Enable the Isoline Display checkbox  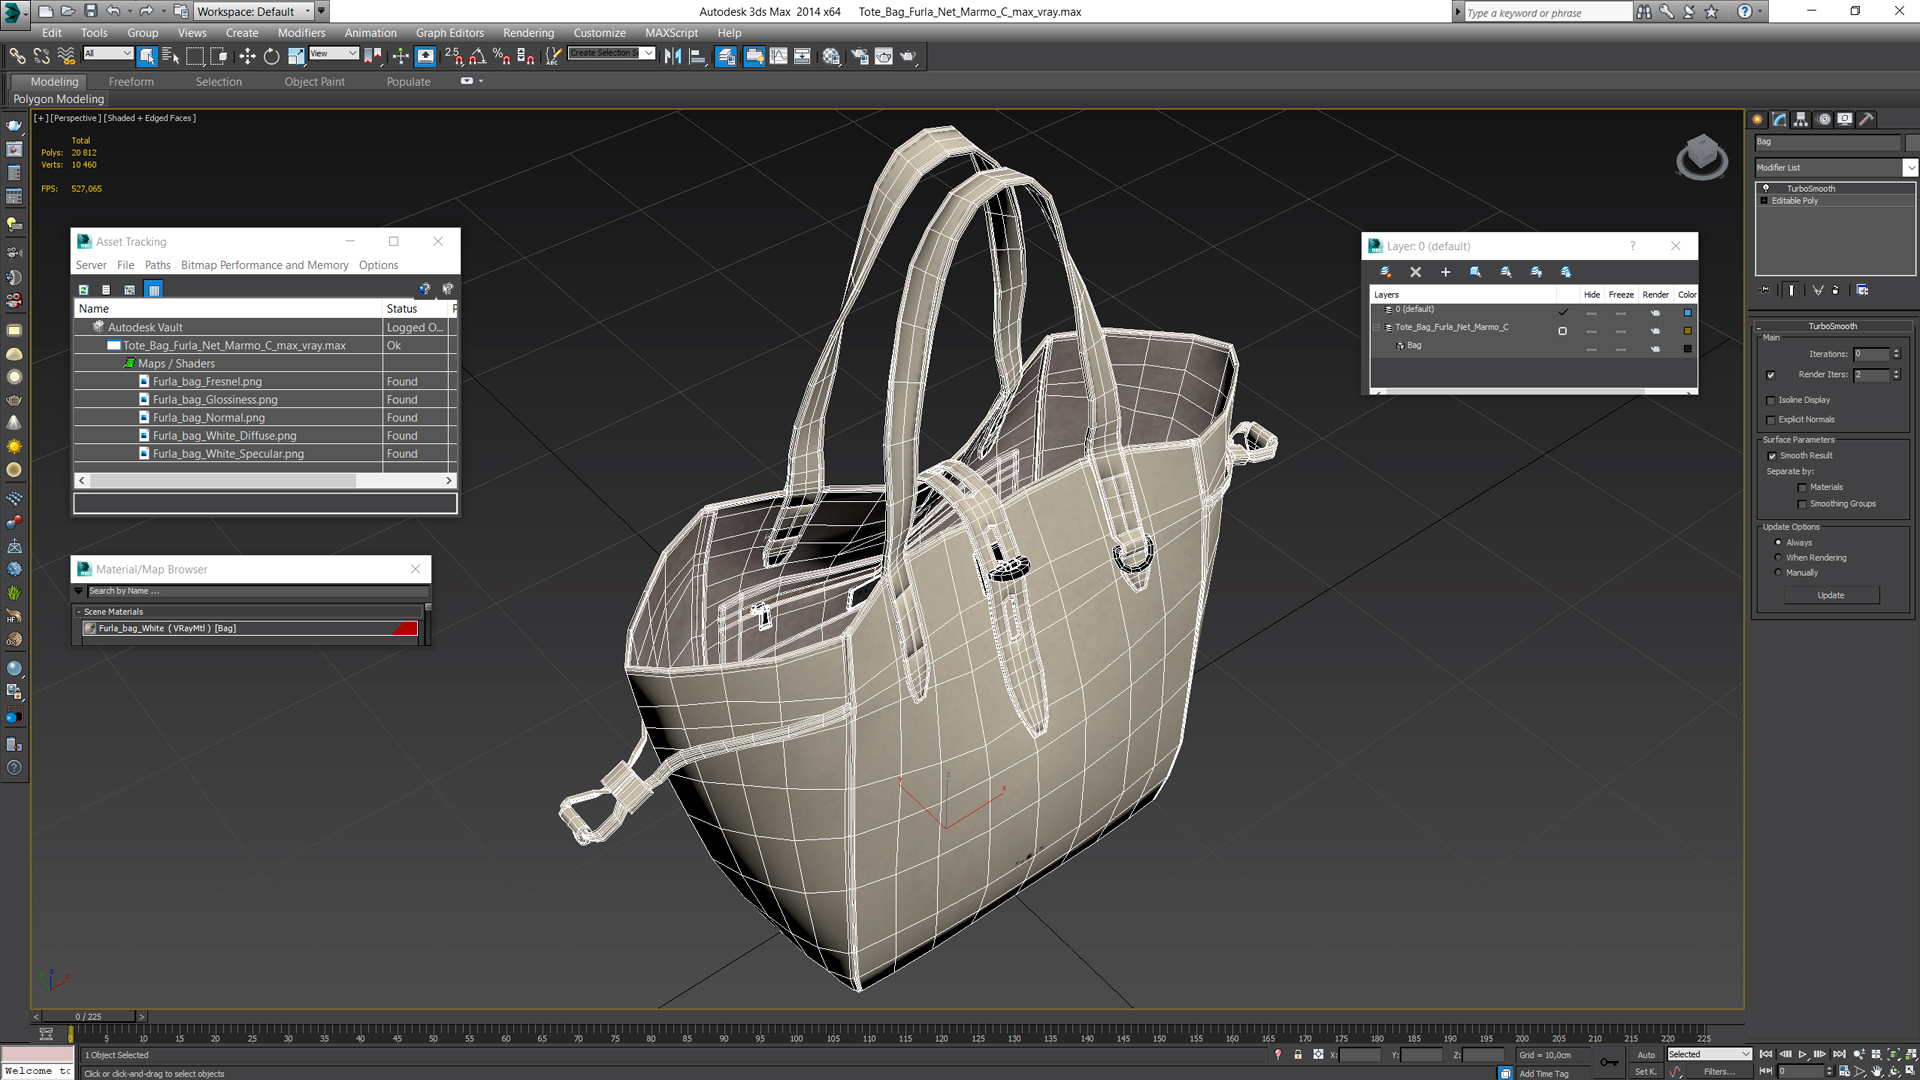pyautogui.click(x=1771, y=400)
